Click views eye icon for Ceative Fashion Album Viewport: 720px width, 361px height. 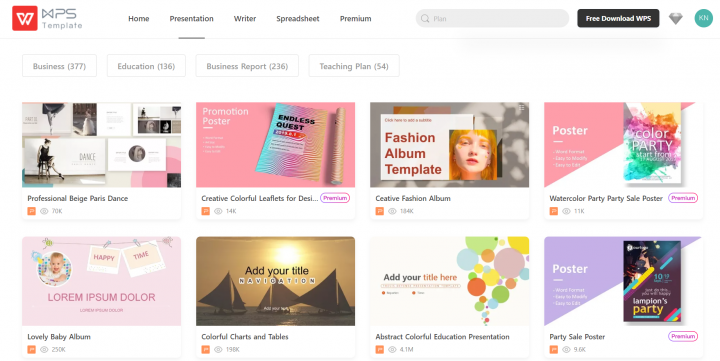point(392,211)
